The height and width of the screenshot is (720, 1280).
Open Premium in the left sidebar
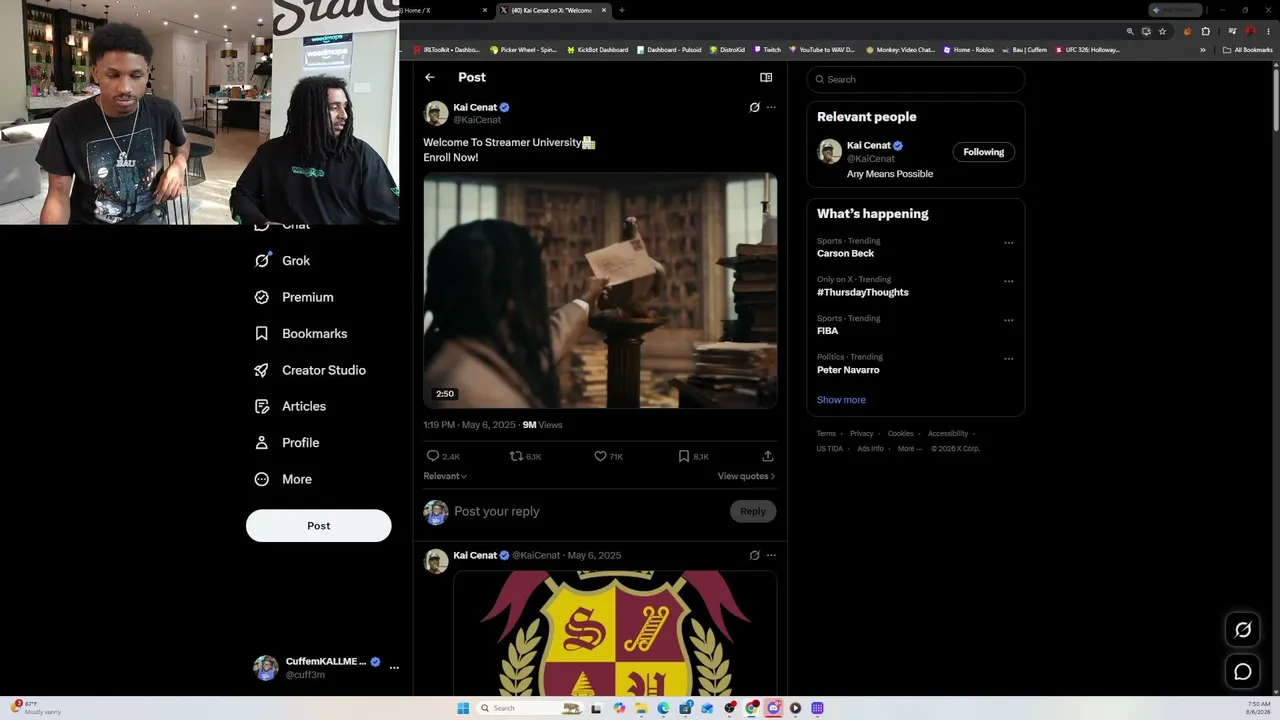click(x=294, y=297)
